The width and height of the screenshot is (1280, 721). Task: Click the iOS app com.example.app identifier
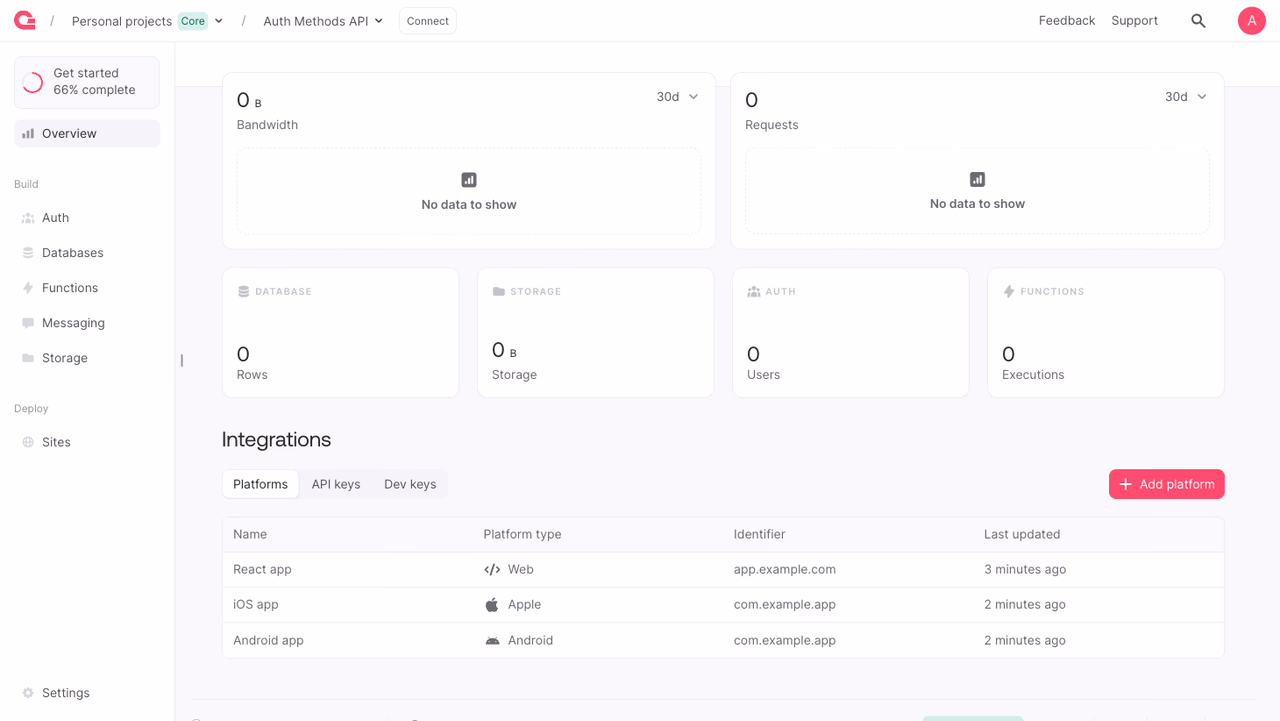click(785, 605)
